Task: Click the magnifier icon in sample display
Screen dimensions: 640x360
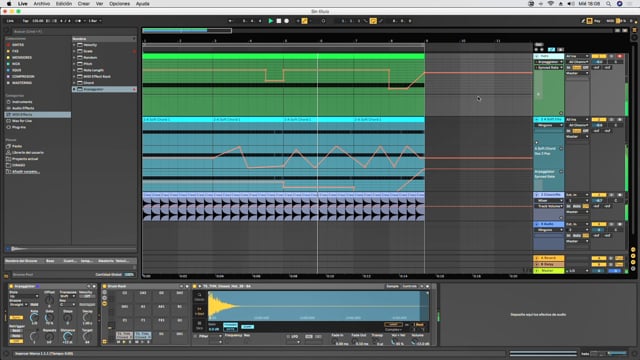Action: tap(199, 295)
